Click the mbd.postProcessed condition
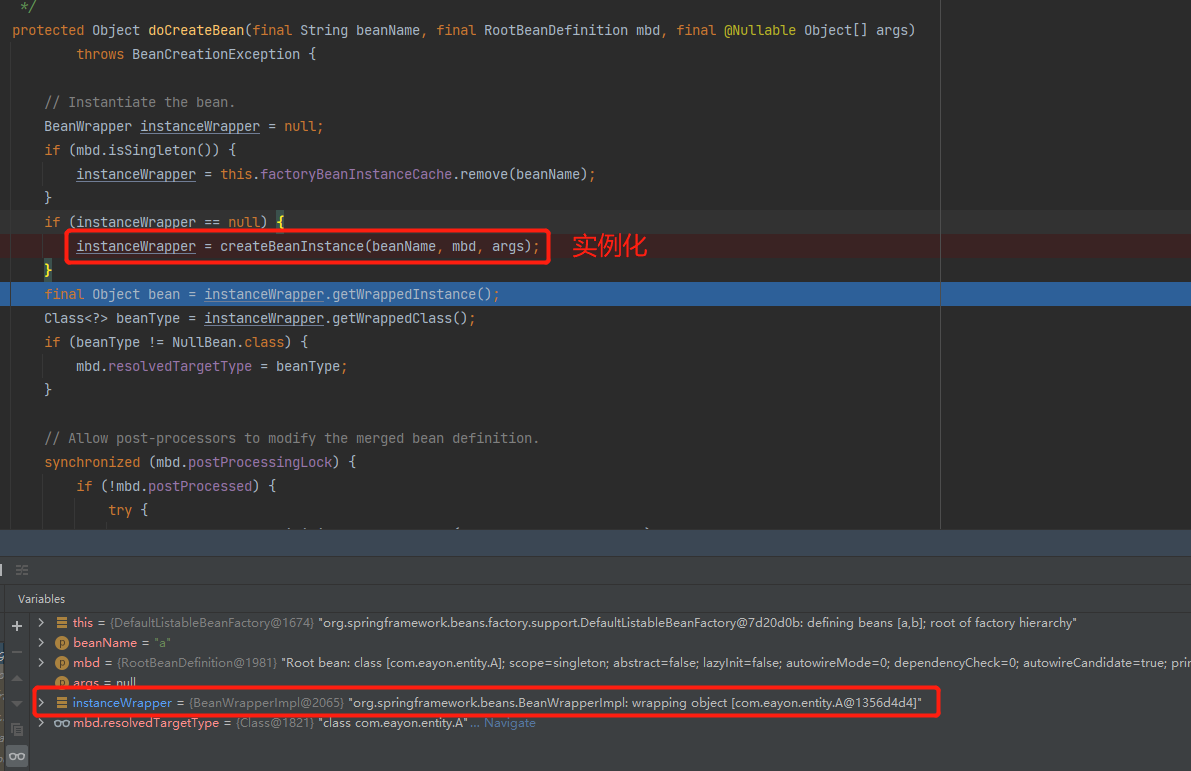1191x771 pixels. coord(183,486)
